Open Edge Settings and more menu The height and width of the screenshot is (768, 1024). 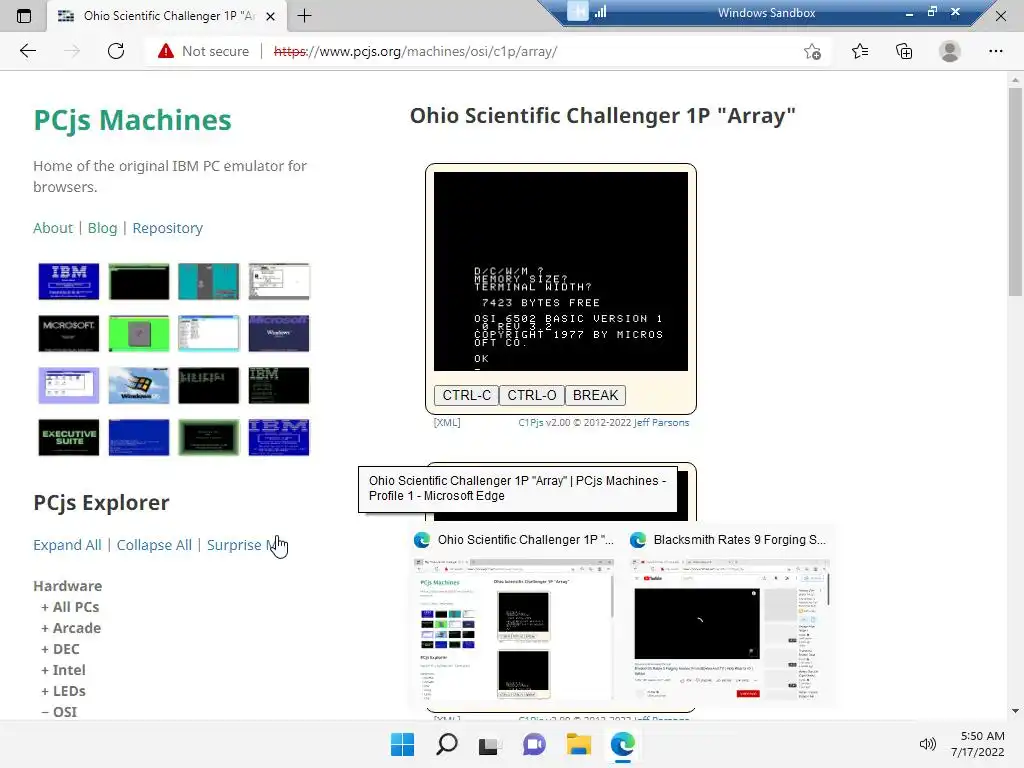pos(995,51)
